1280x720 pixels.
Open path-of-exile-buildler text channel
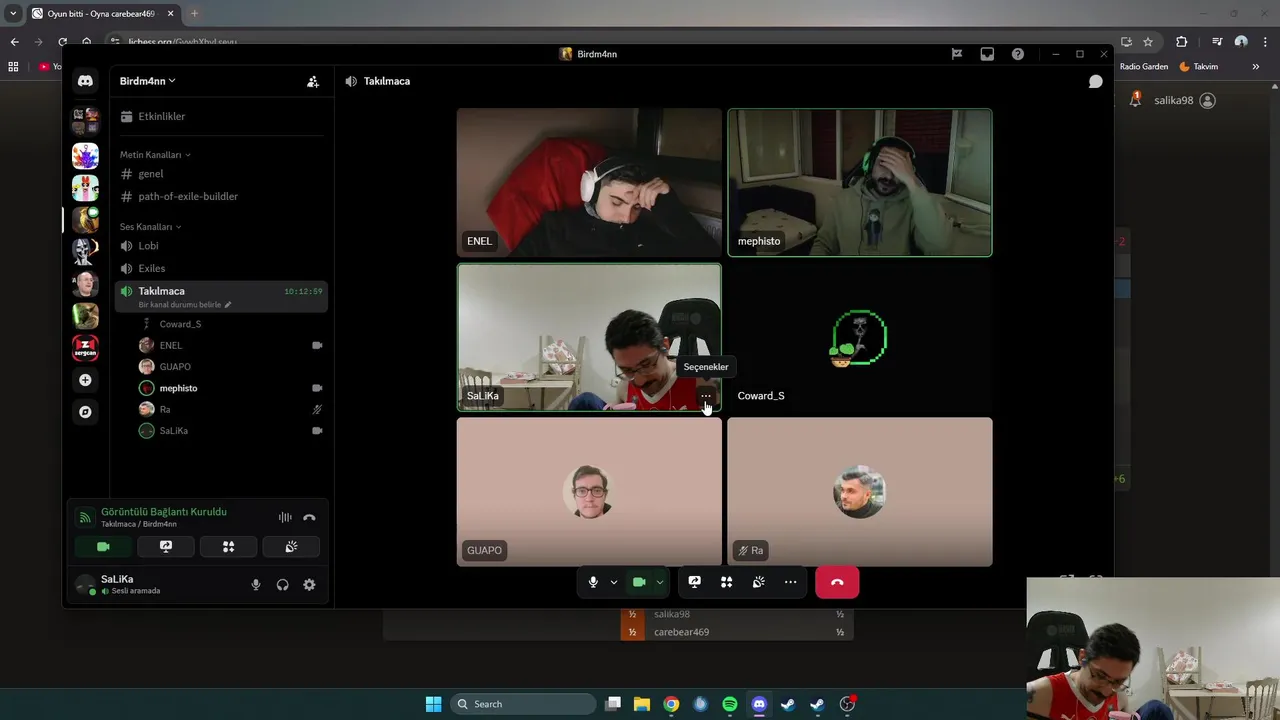pos(221,196)
